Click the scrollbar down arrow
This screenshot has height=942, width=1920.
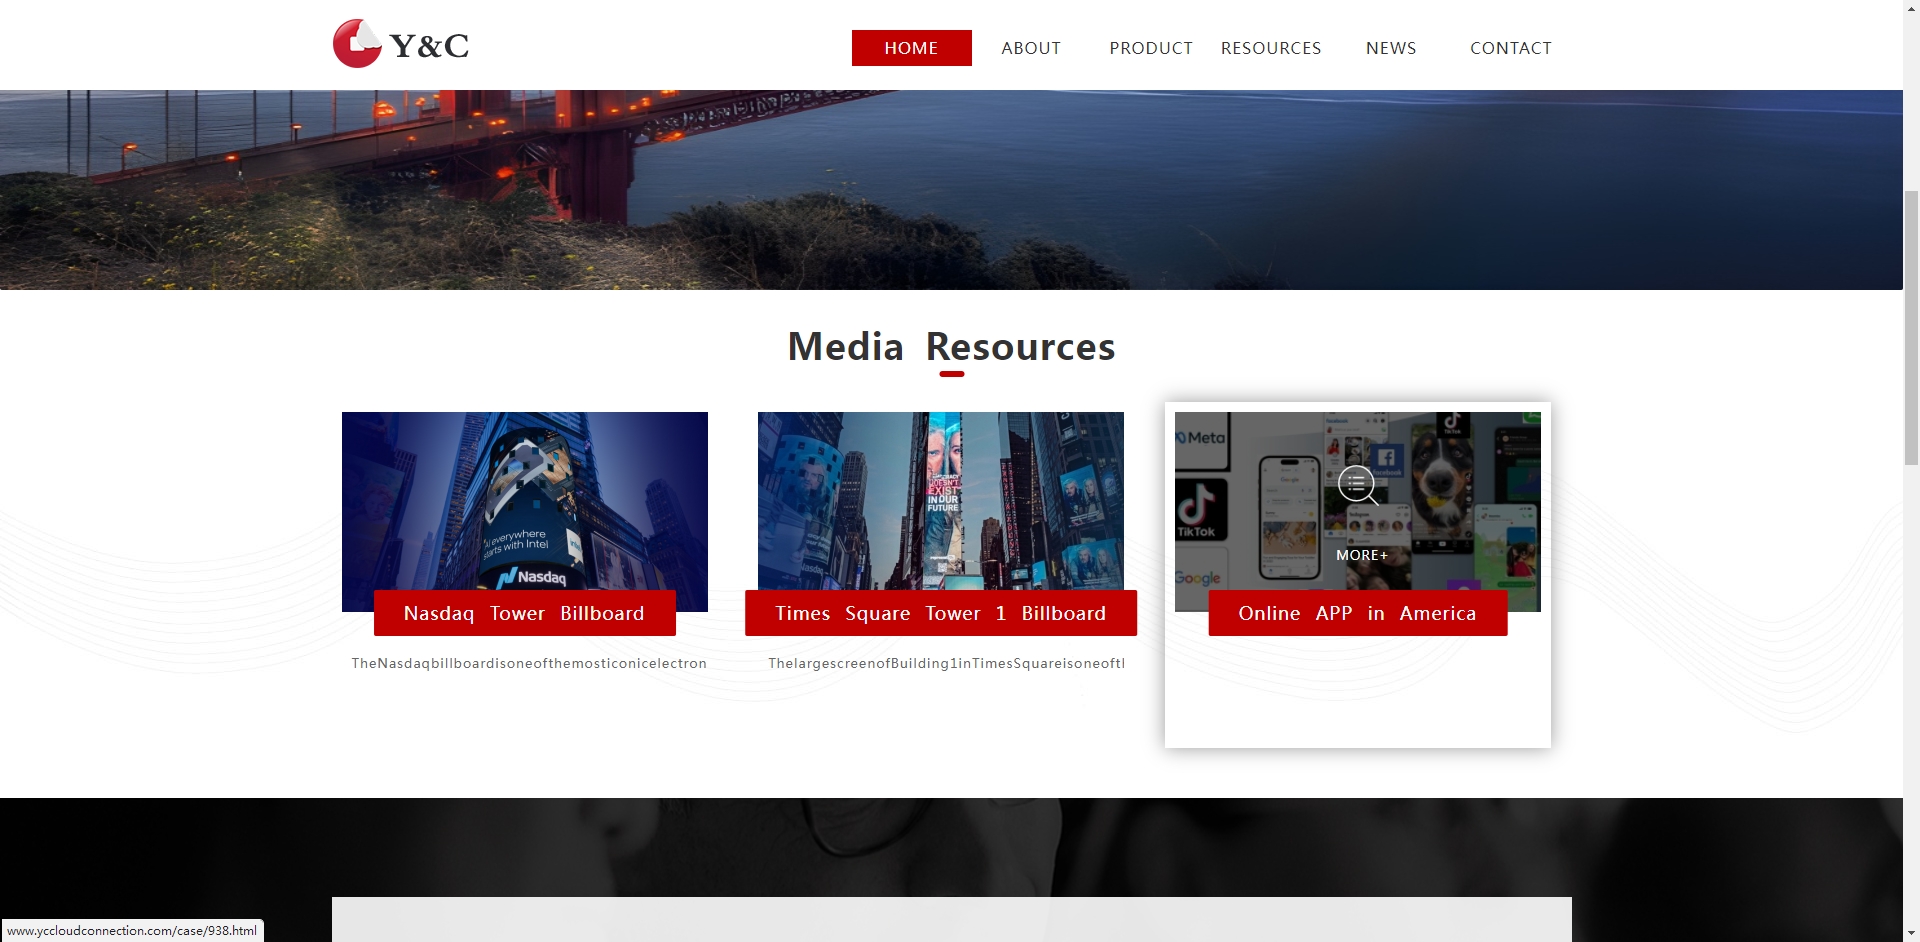click(1911, 933)
